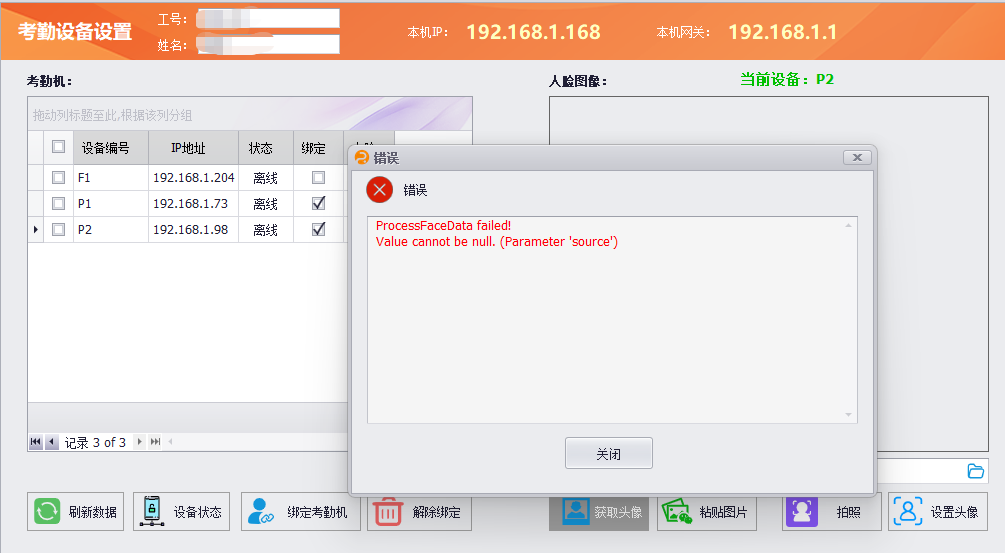This screenshot has width=1005, height=553.
Task: Click the 获取头像 portrait icon
Action: point(576,512)
